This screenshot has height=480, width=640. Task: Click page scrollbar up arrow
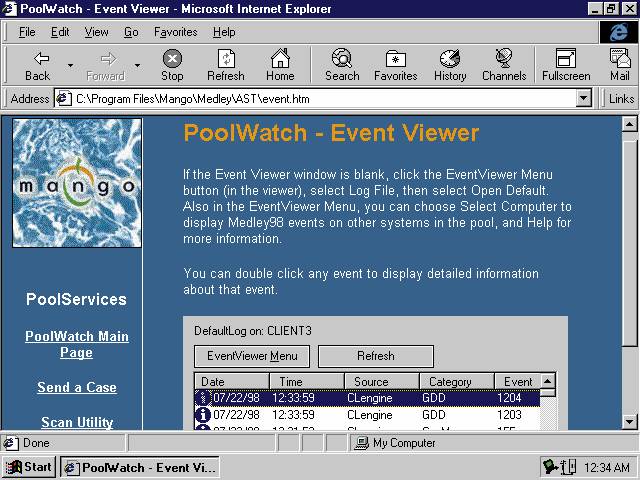tap(629, 124)
